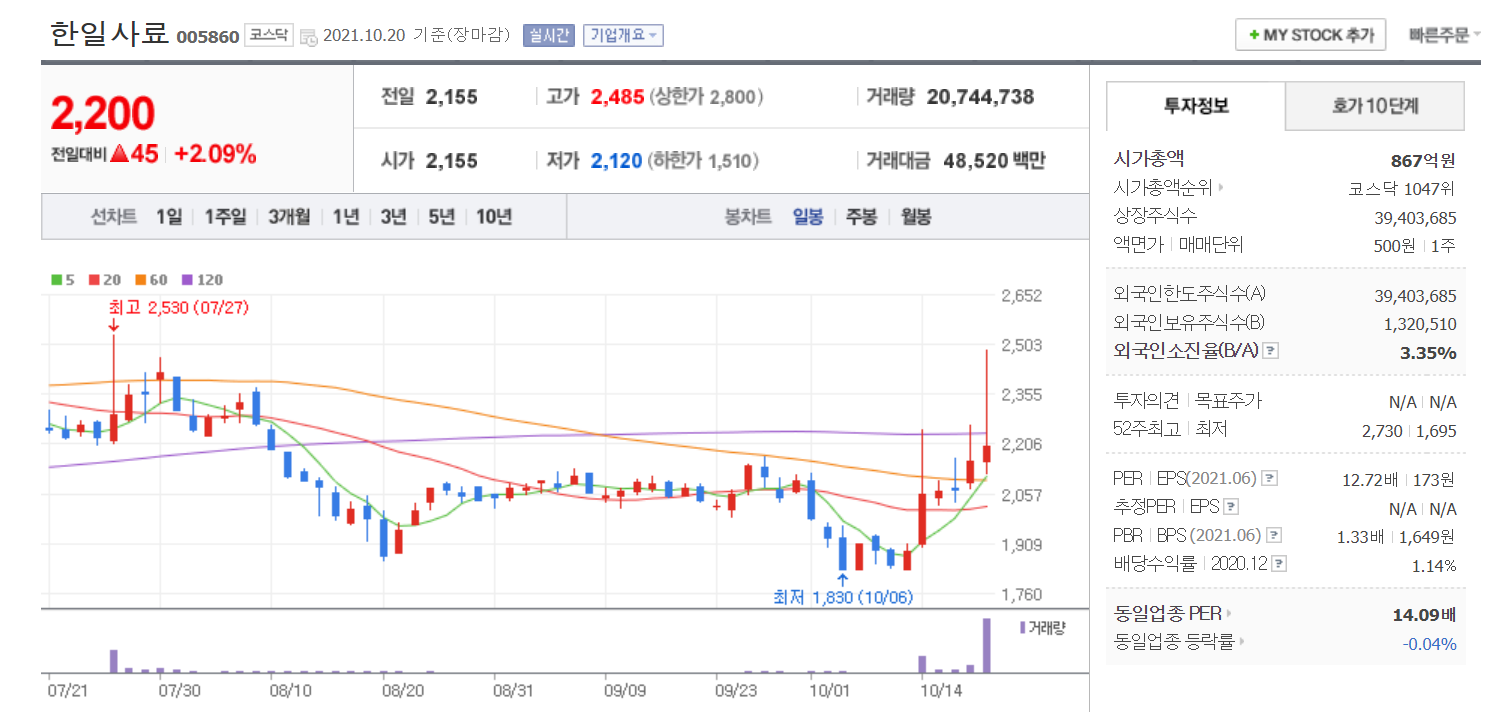Image resolution: width=1493 pixels, height=712 pixels.
Task: Click the green 5-day moving average legend
Action: pyautogui.click(x=63, y=280)
